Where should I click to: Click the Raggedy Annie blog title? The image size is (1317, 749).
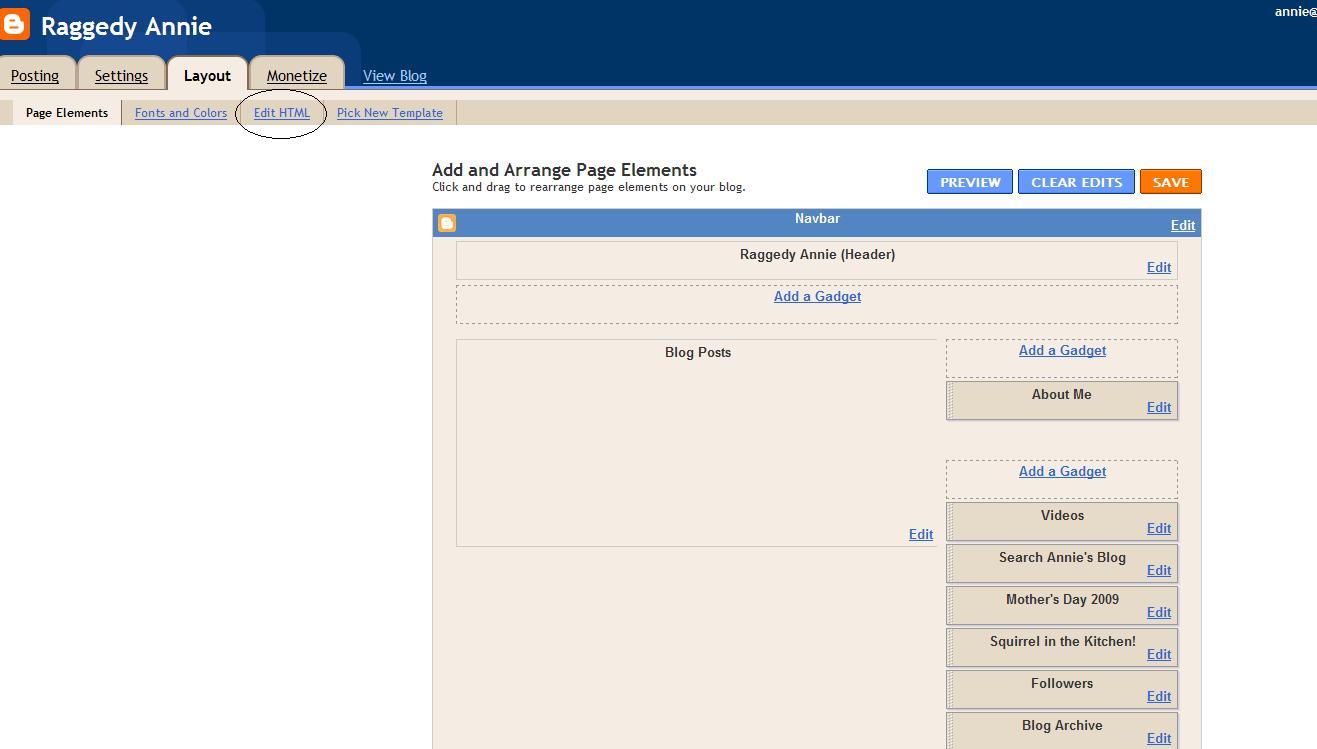126,26
